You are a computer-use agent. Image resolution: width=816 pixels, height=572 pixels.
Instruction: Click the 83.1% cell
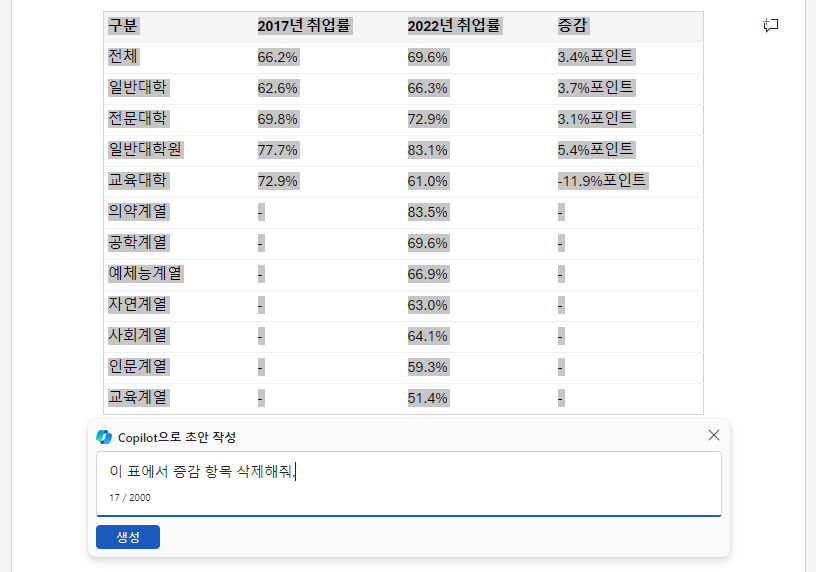428,150
